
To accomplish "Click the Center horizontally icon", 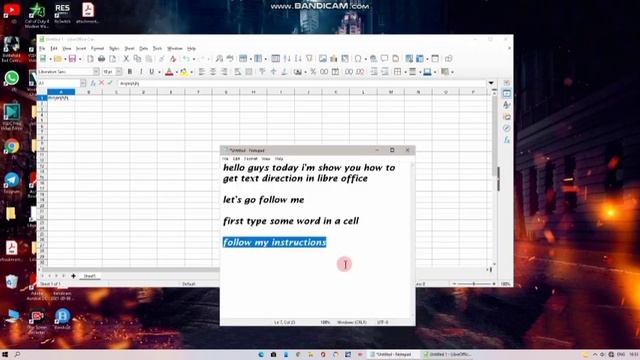I will [213, 72].
